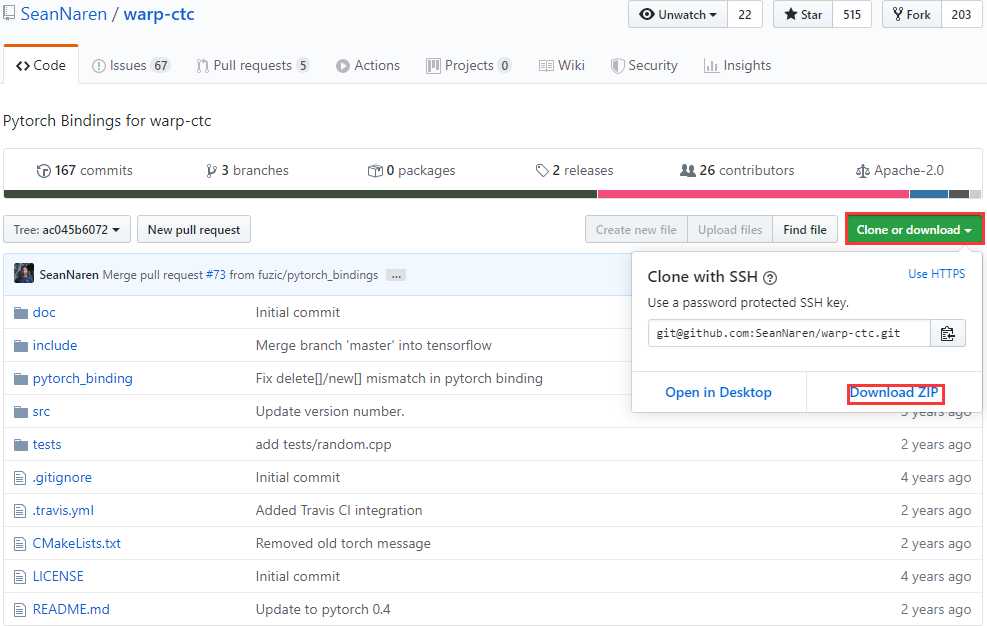Click the blue language bar segment

928,194
